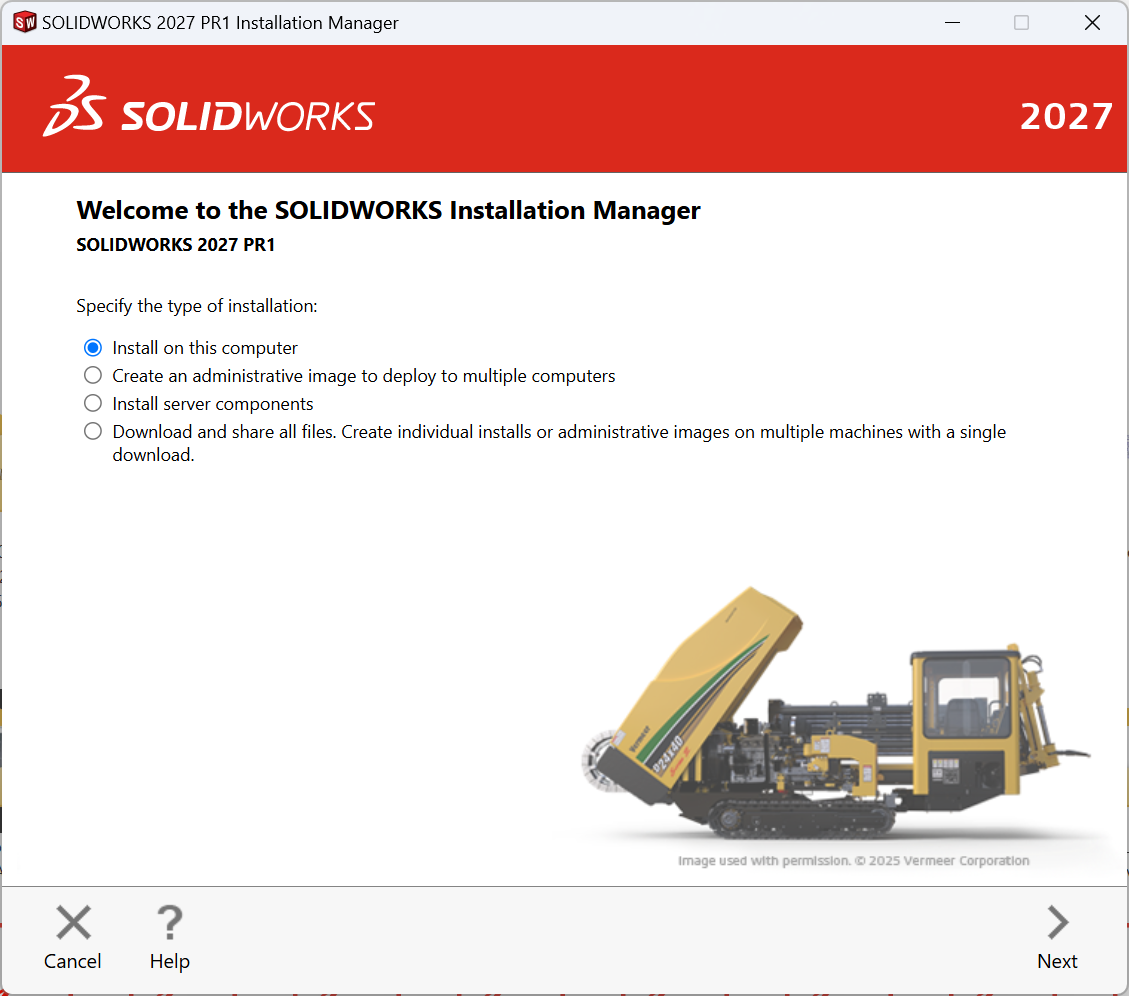Click the title bar text SOLIDWORKS 2027 PR1 Installation Manager
Image resolution: width=1129 pixels, height=996 pixels.
220,23
